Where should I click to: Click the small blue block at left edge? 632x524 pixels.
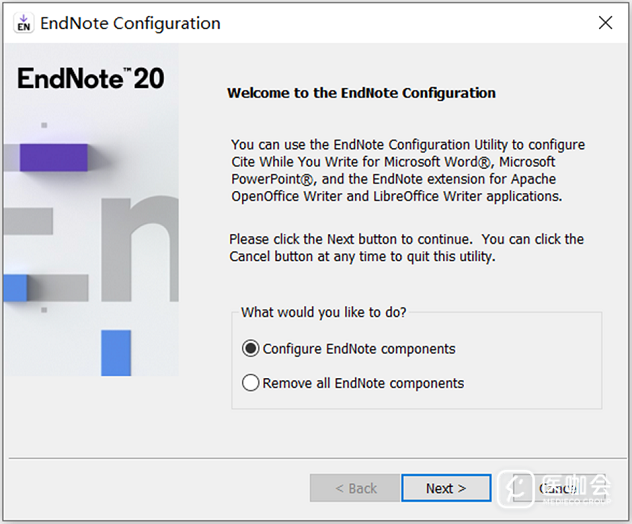coord(14,288)
